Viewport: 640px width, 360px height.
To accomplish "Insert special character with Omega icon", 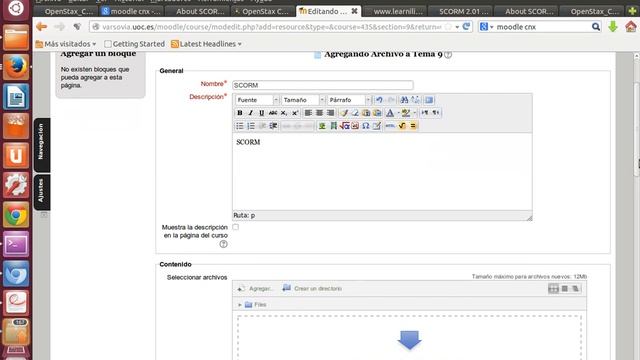I will tap(366, 126).
